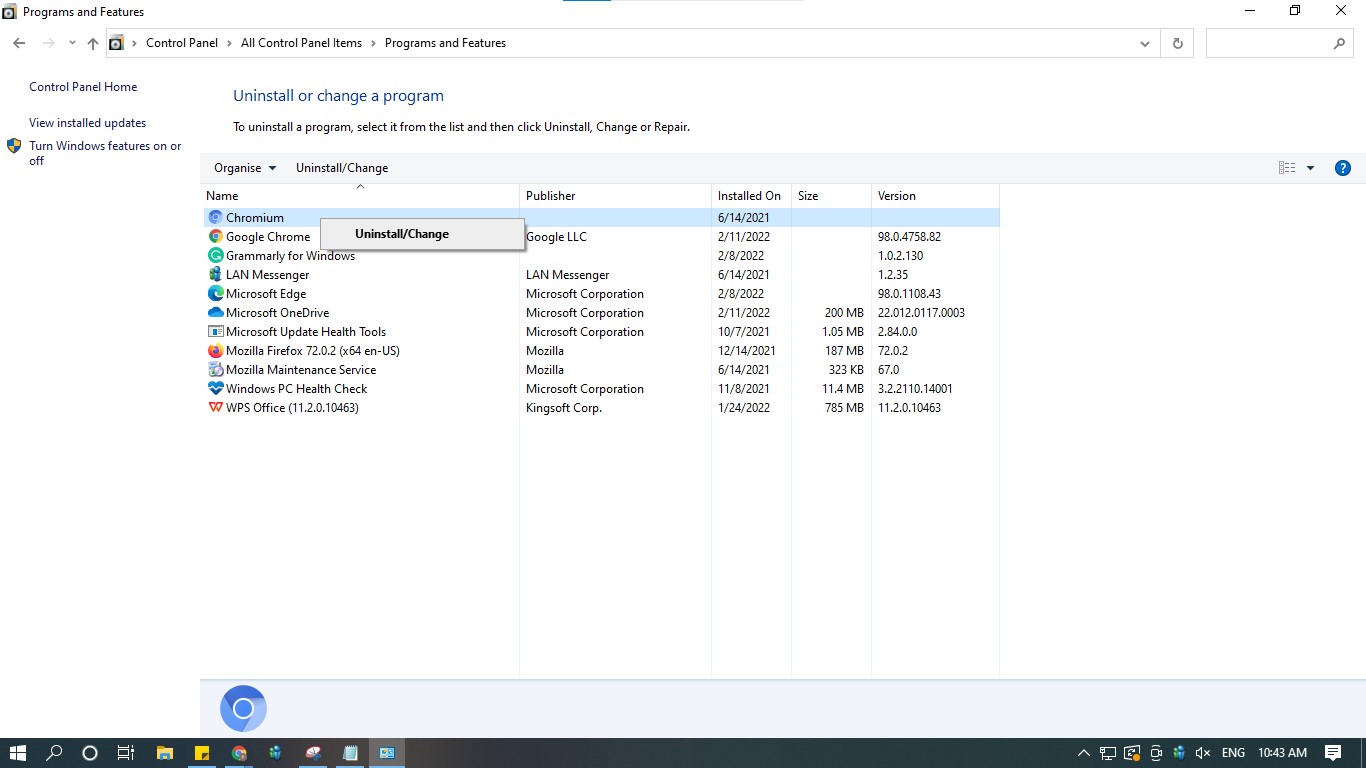Click the shield icon beside Turn Windows features
Screen dimensions: 1366x768
coord(14,146)
